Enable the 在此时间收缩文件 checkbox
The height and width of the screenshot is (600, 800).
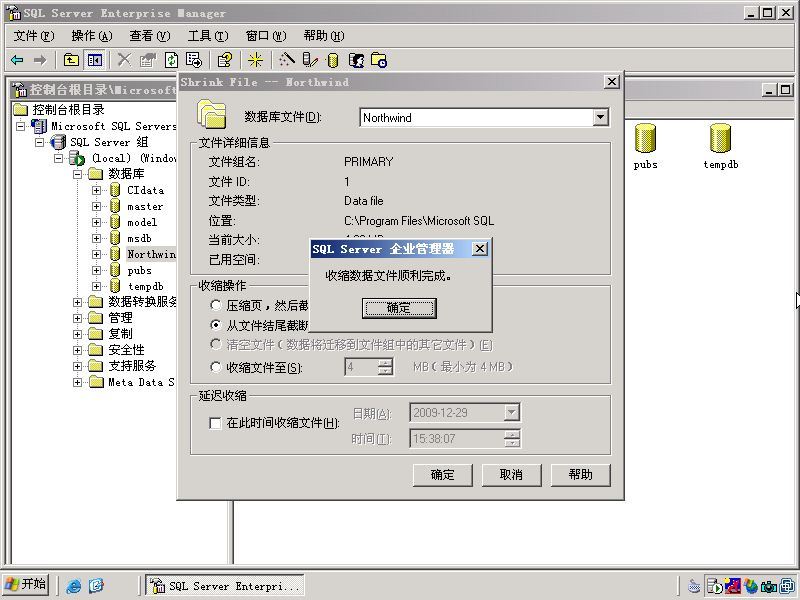point(215,423)
